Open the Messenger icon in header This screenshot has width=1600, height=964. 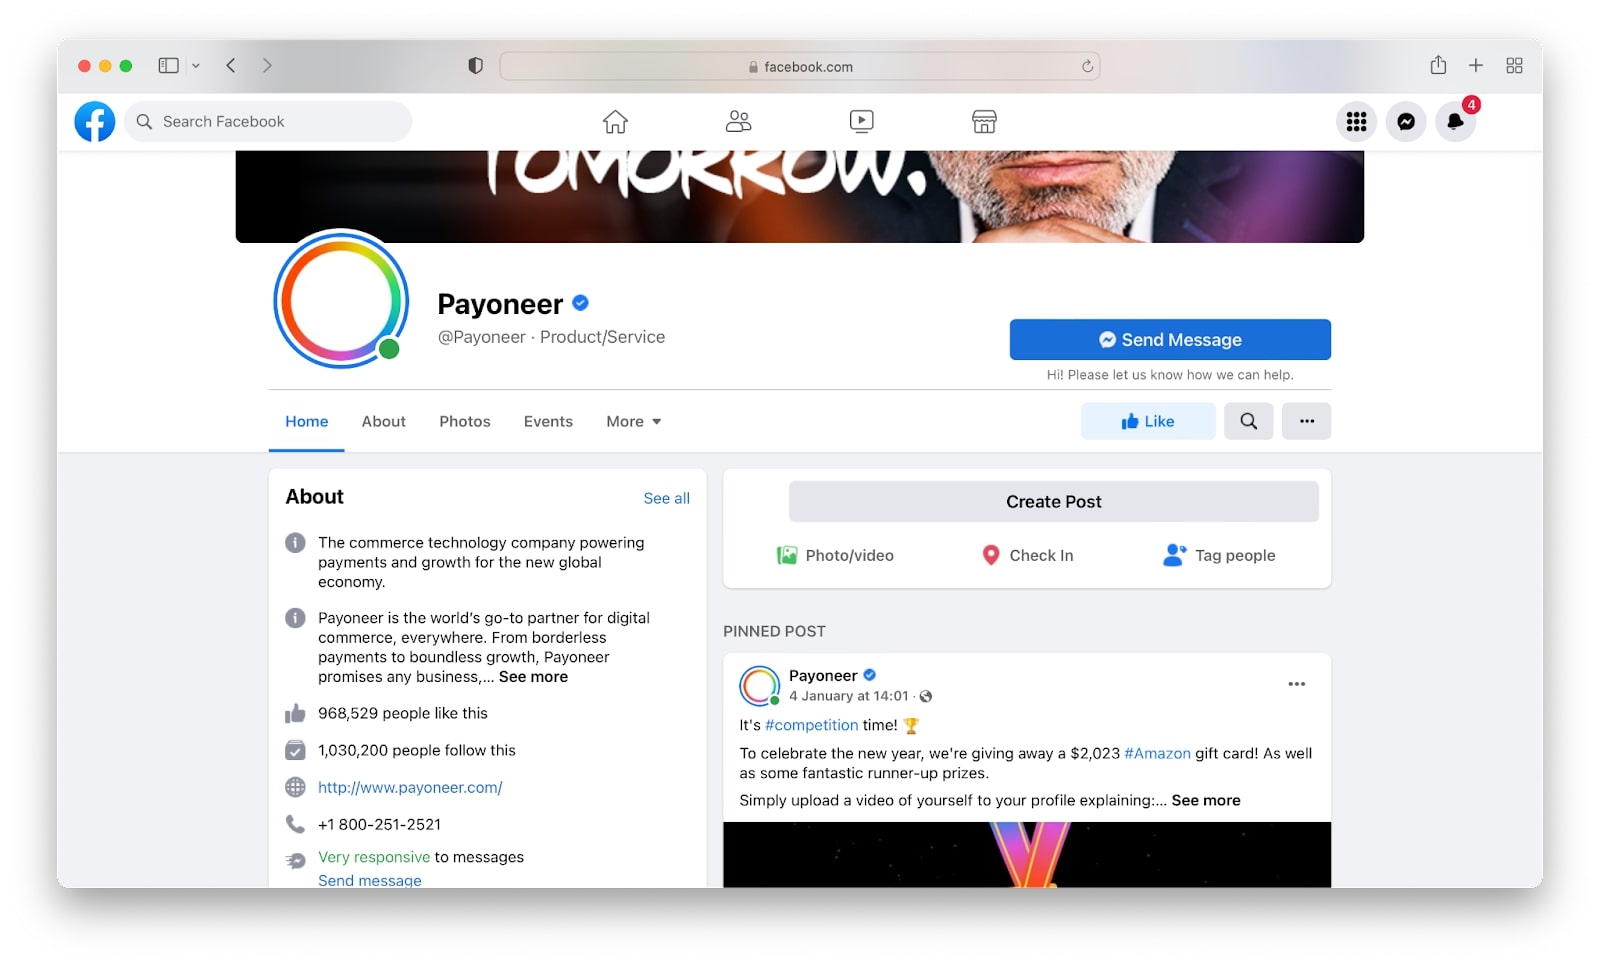[x=1406, y=122]
